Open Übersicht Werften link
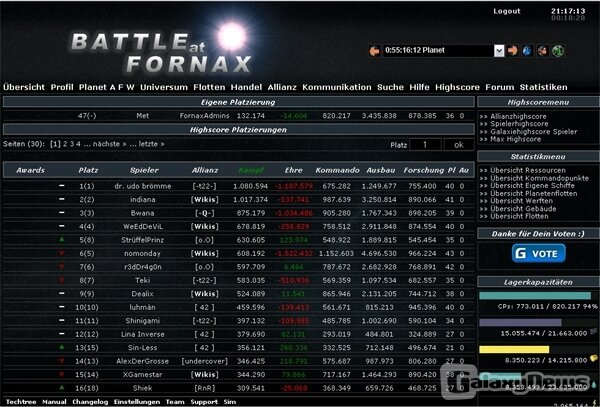This screenshot has width=600, height=407. 522,201
